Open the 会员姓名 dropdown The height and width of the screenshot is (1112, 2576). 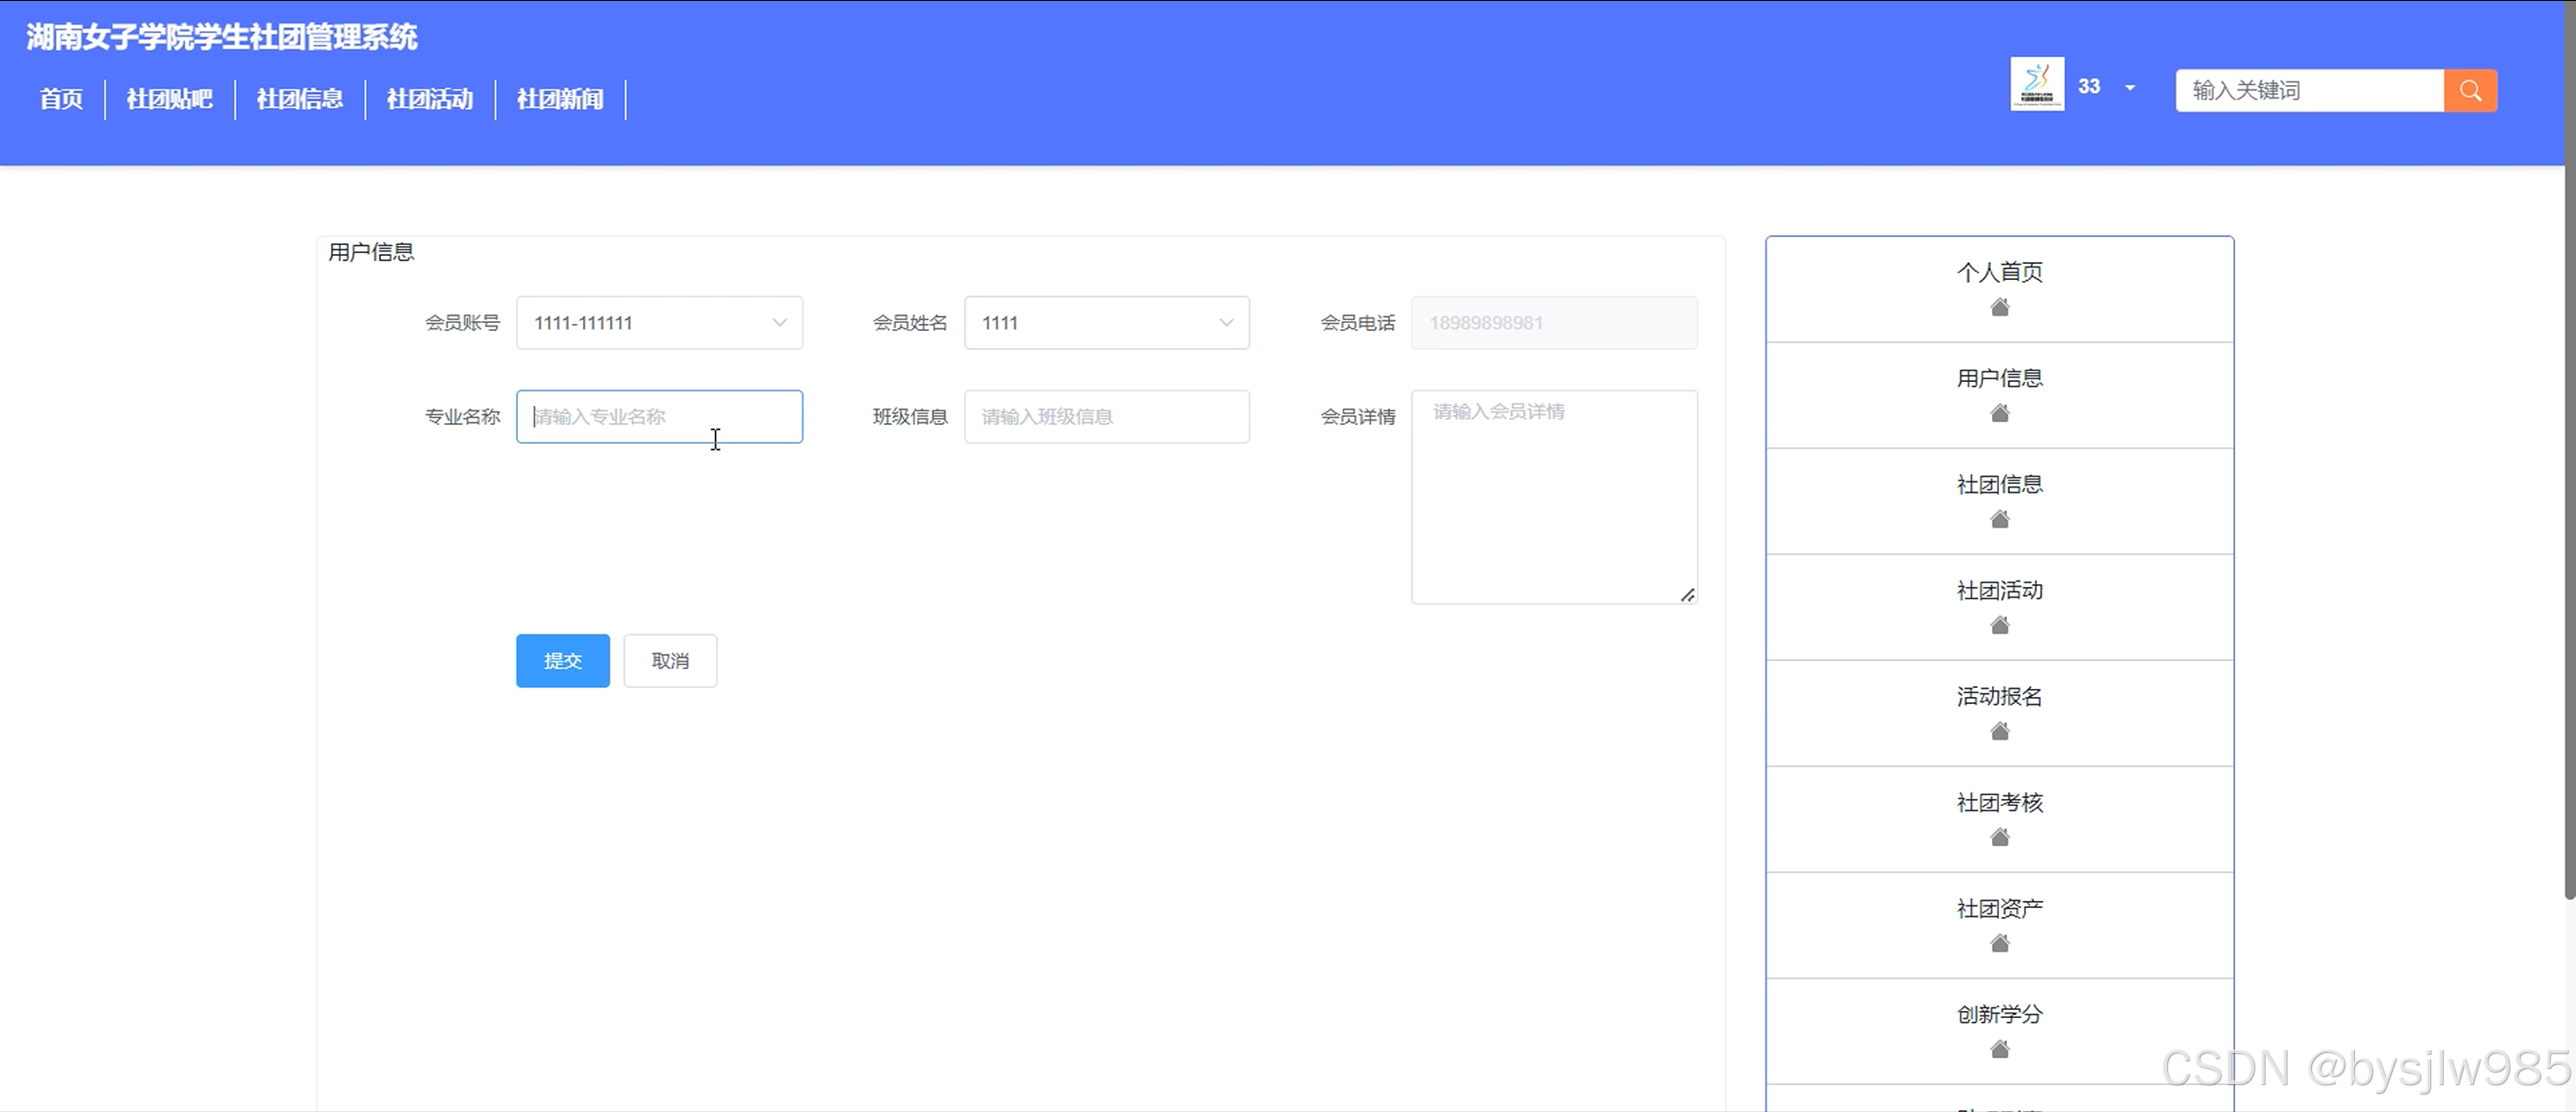click(1107, 323)
